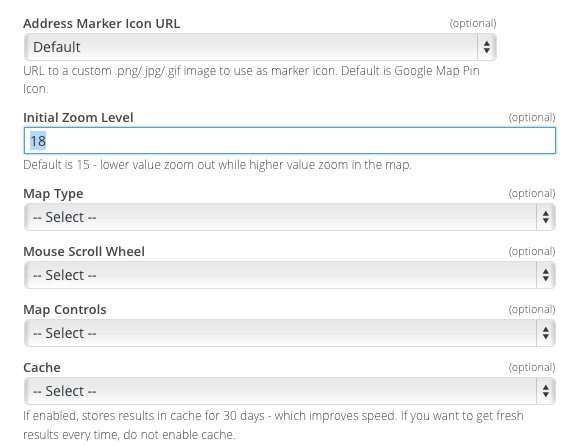Click the cache 30 days description text
Image resolution: width=576 pixels, height=445 pixels.
tap(273, 425)
